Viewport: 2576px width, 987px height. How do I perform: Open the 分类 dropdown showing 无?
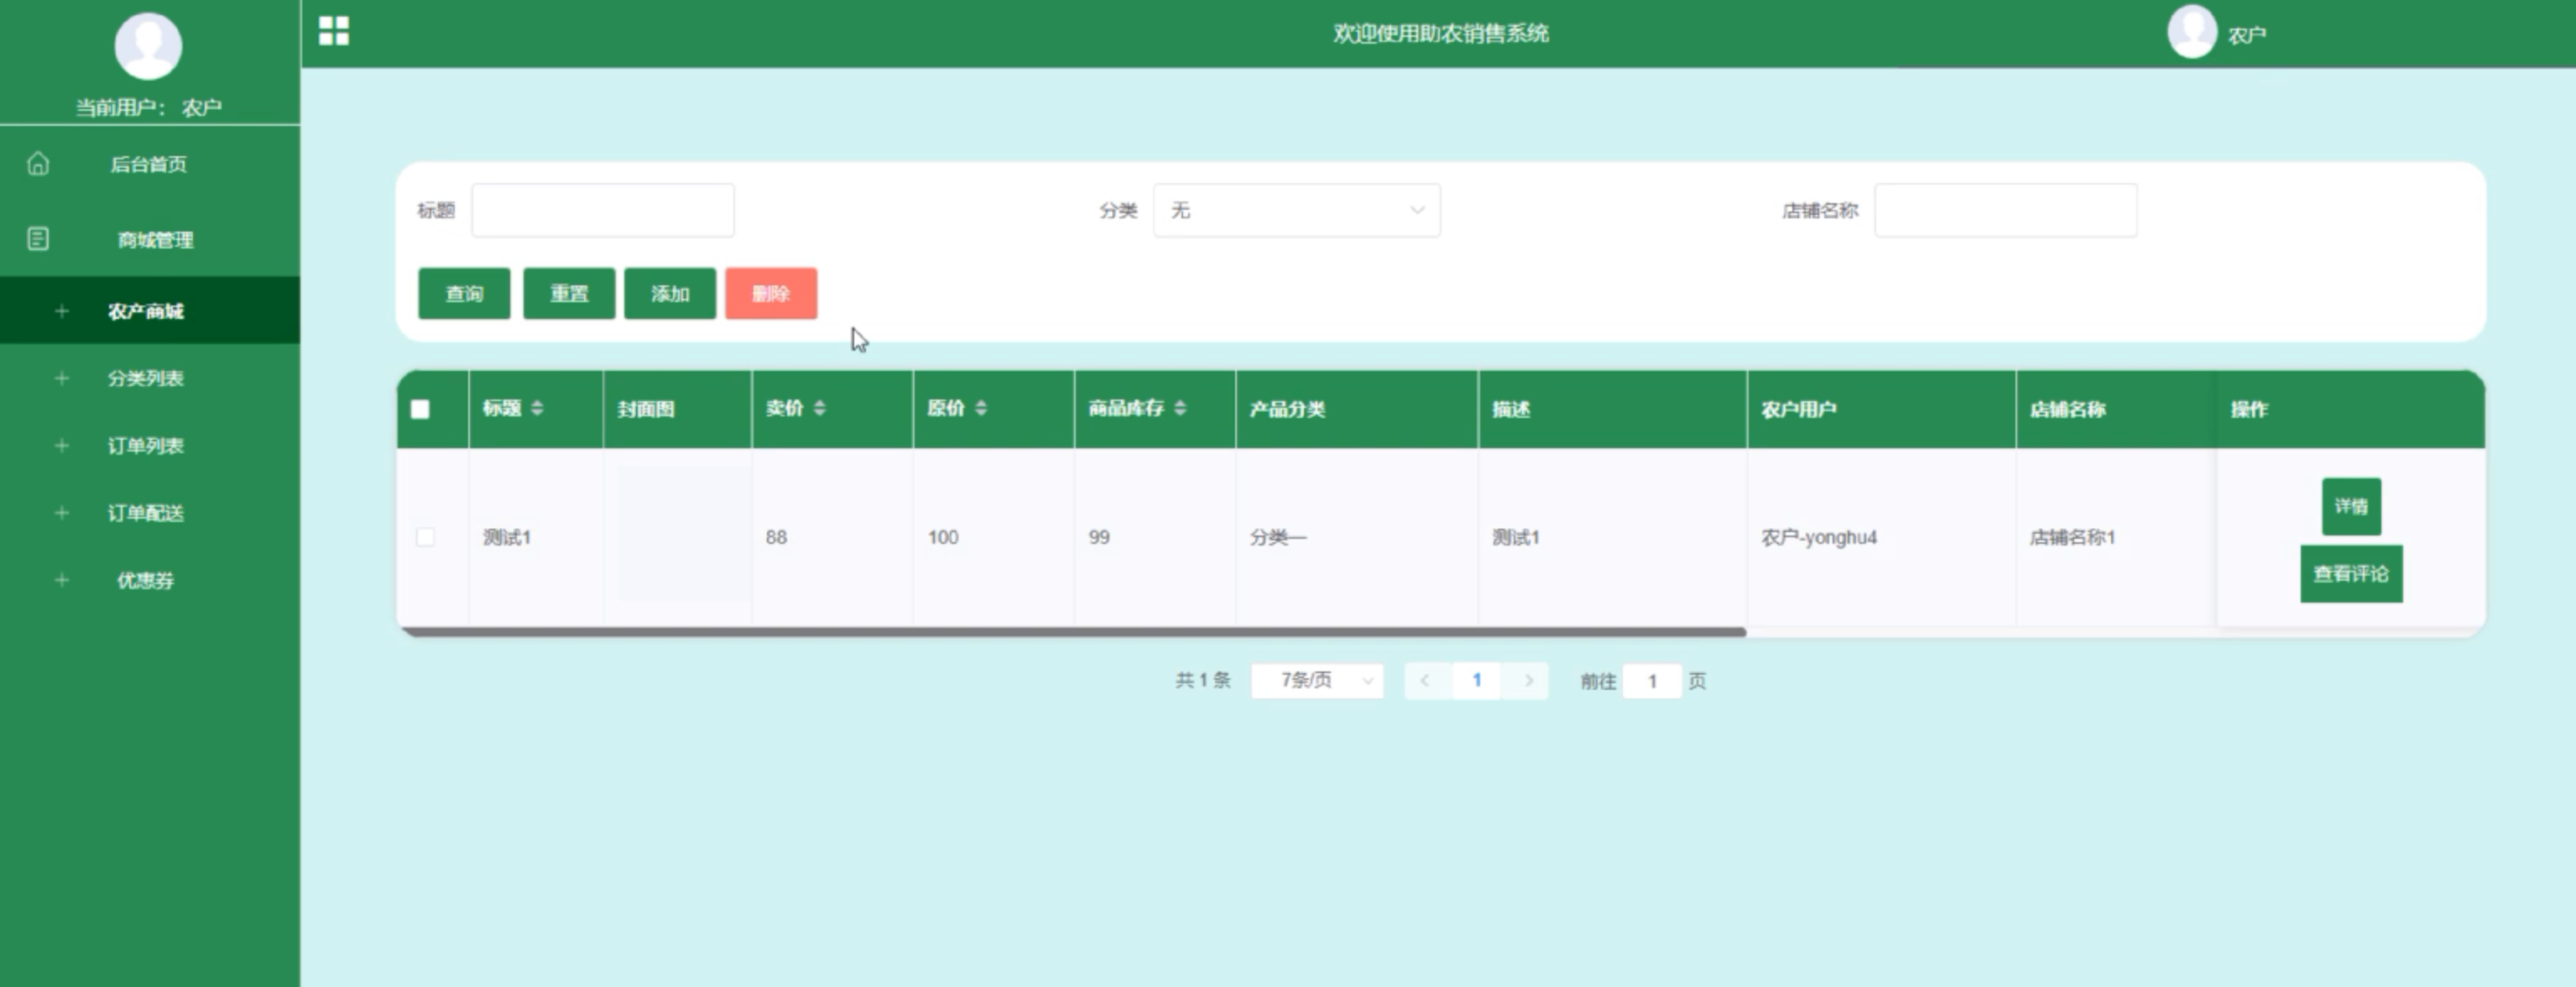tap(1296, 210)
